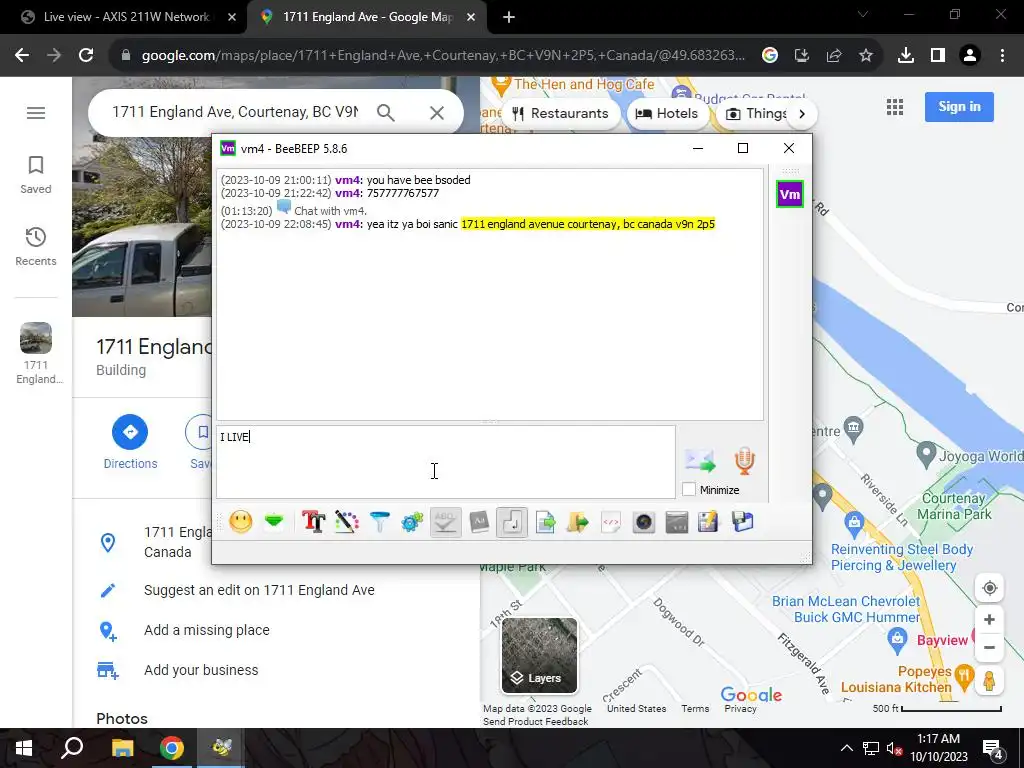The height and width of the screenshot is (768, 1024).
Task: Click the Maps search magnifier icon
Action: point(386,113)
